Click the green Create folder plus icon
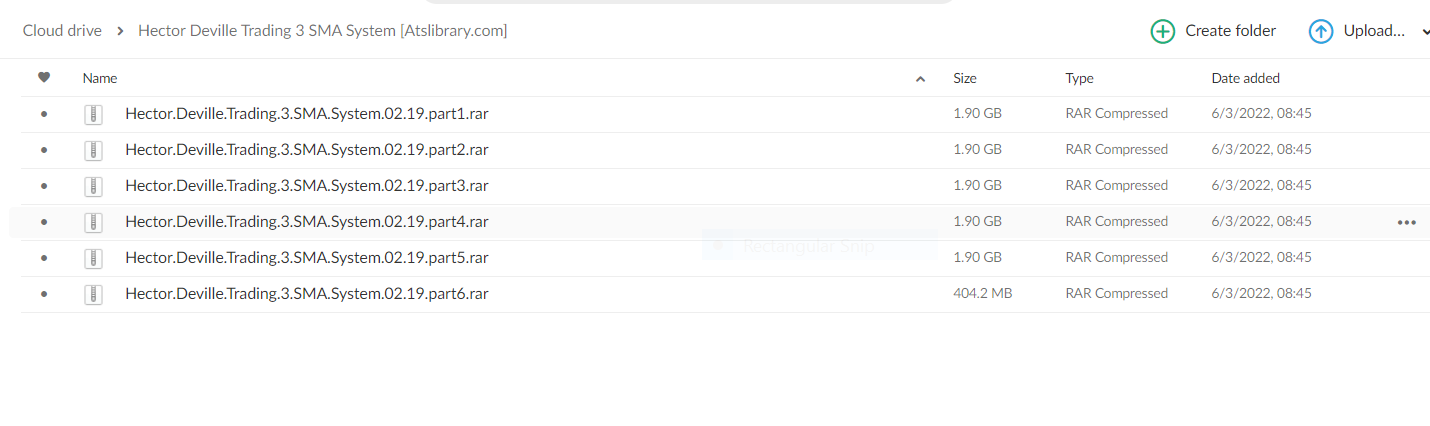 coord(1163,31)
